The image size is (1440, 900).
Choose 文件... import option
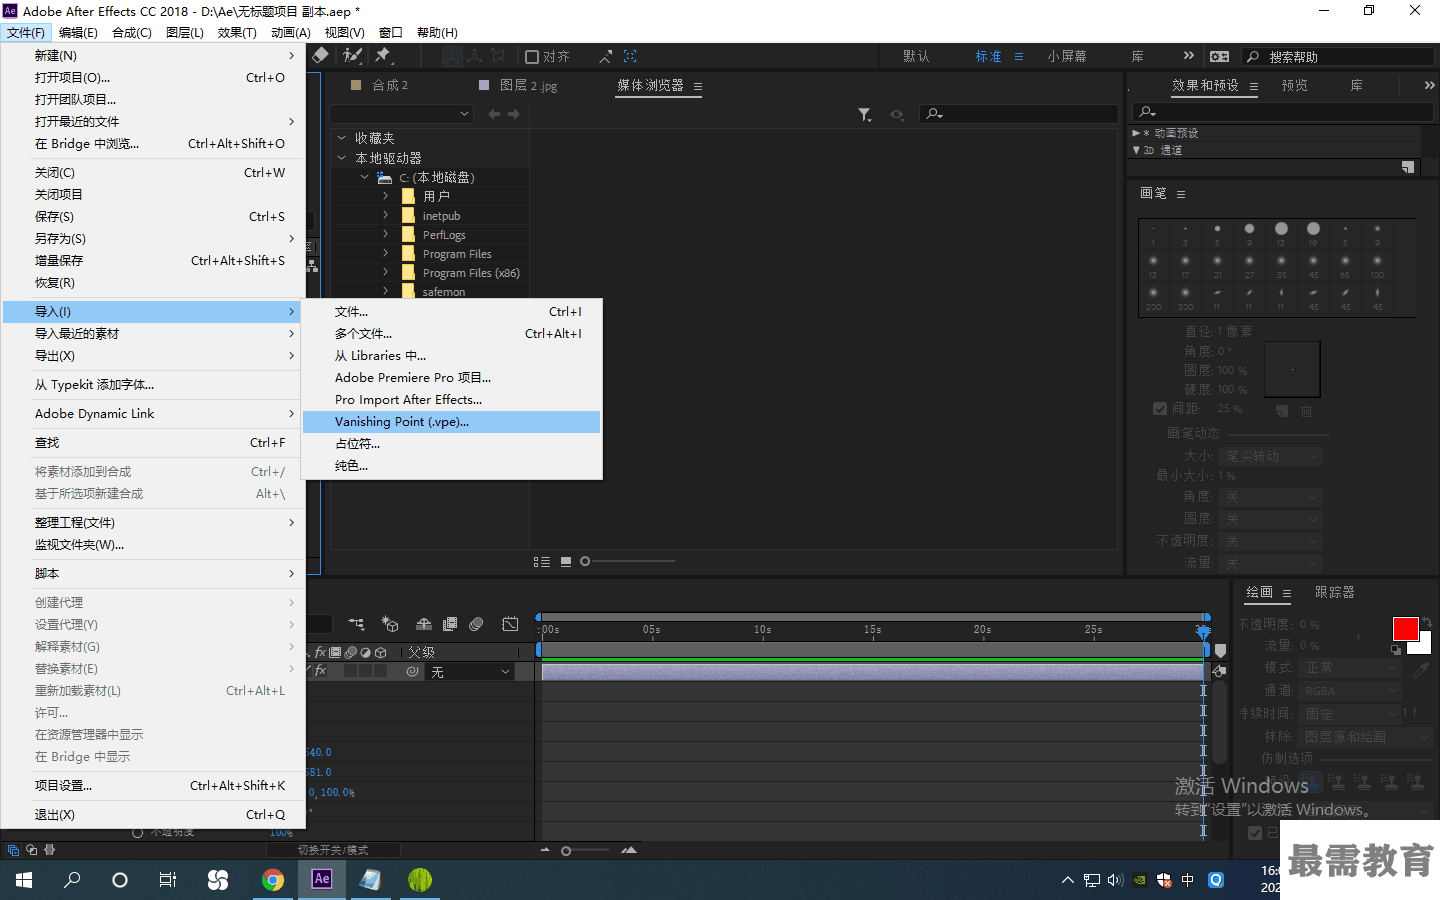[452, 312]
